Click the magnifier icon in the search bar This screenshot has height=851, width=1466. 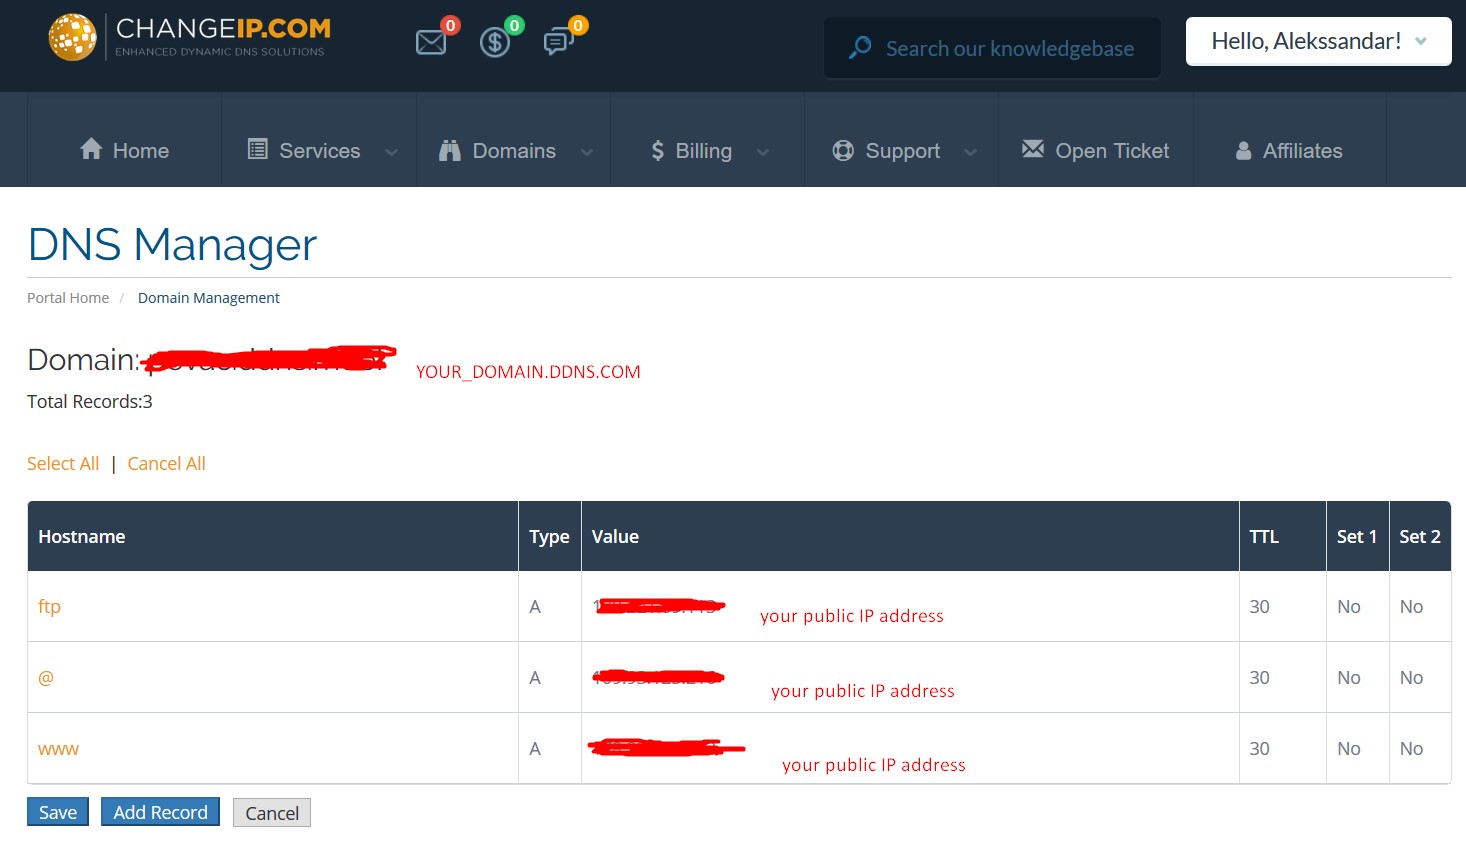click(x=859, y=47)
